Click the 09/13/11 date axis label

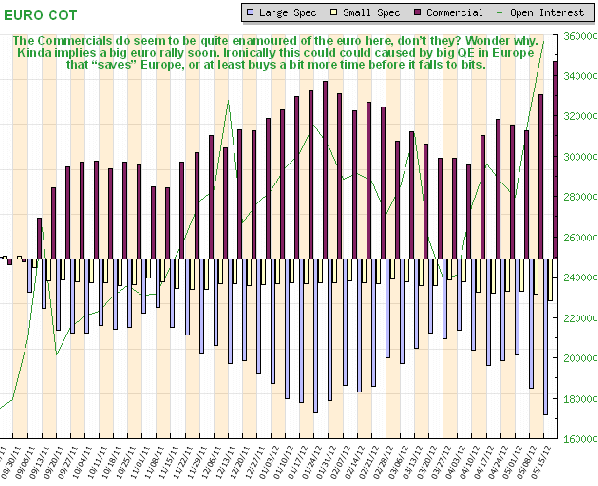(40, 462)
